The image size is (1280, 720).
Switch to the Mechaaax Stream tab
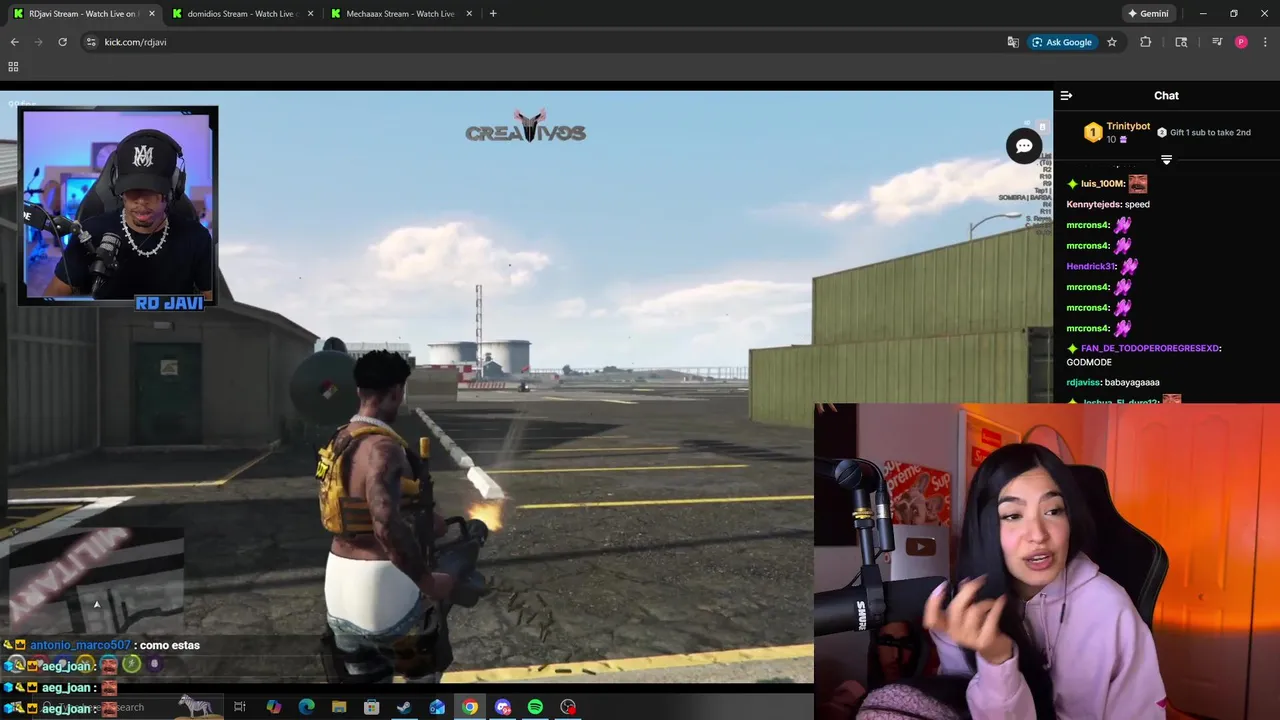[401, 14]
